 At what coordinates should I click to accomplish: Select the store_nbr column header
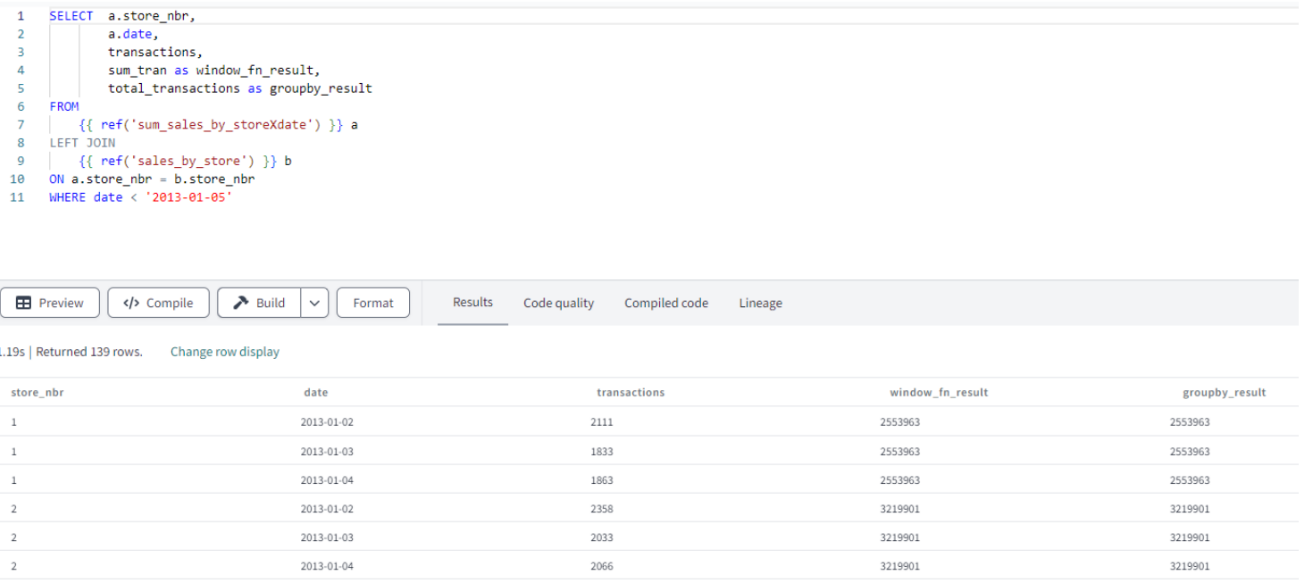[37, 393]
